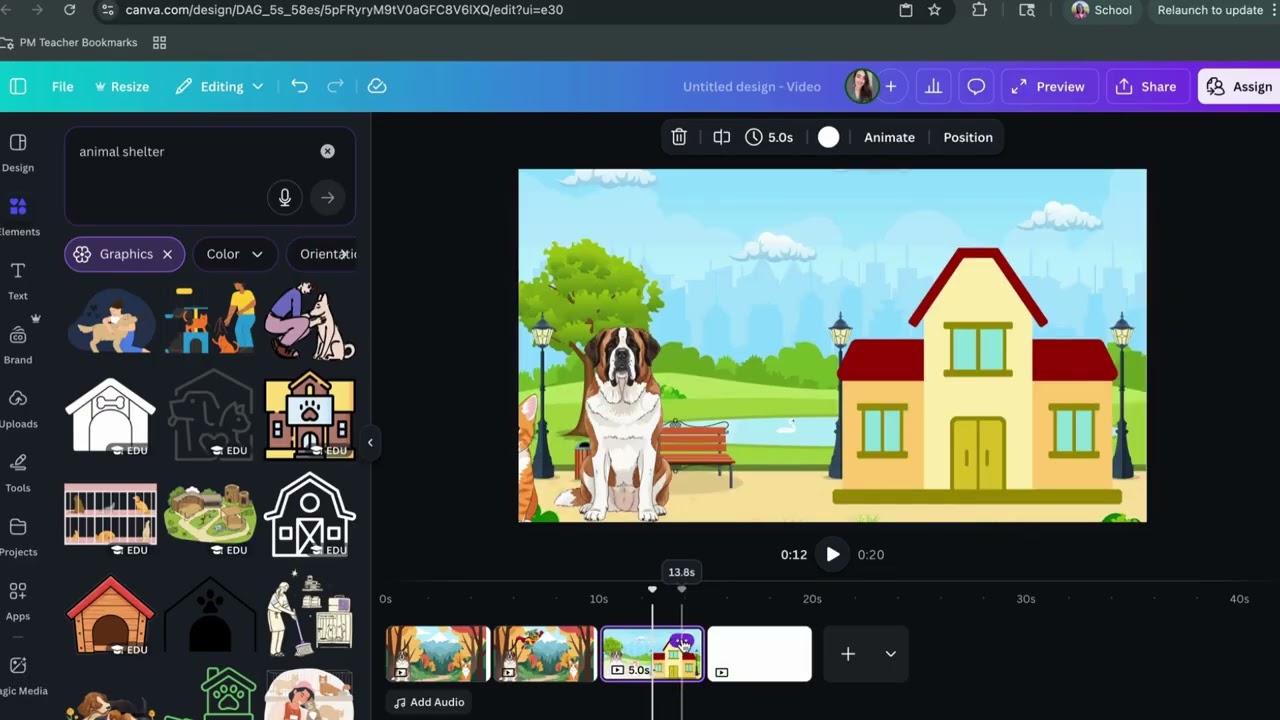1280x720 pixels.
Task: Select the person hugging dog graphic
Action: coord(112,320)
